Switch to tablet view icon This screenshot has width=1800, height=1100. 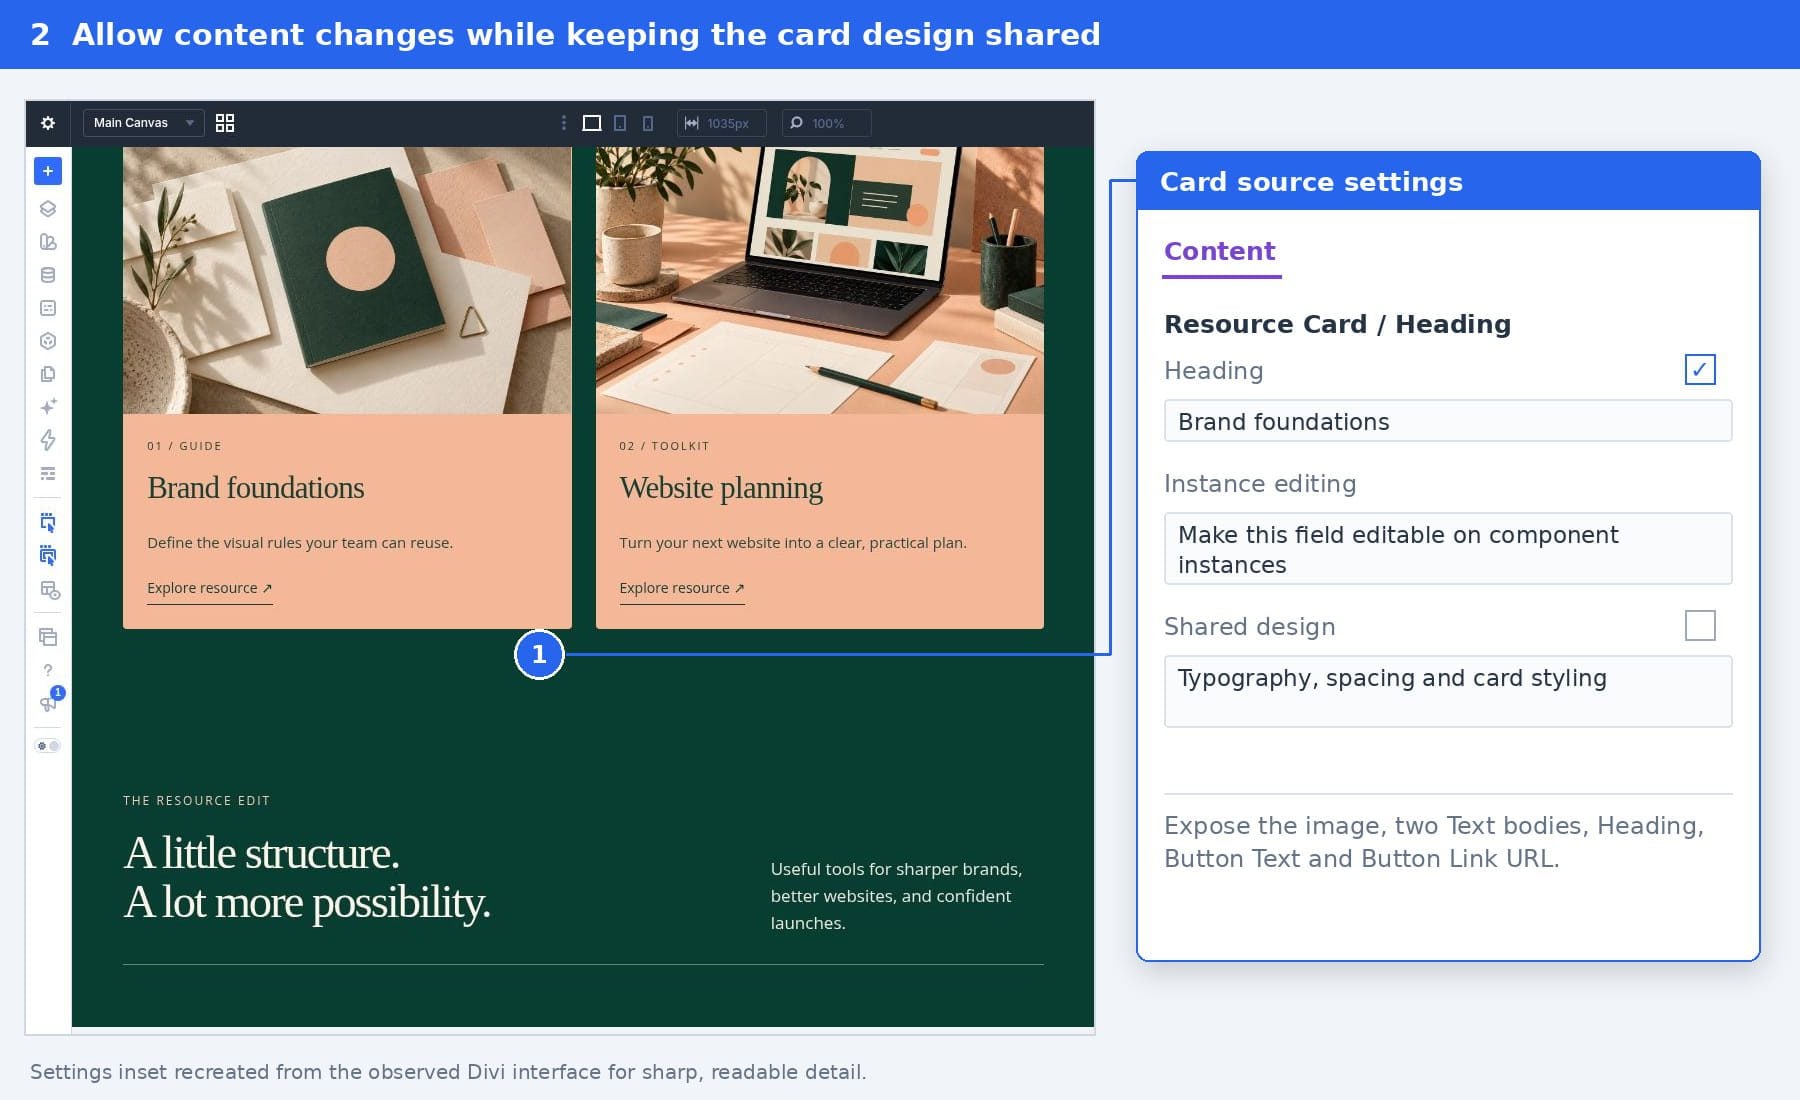620,123
